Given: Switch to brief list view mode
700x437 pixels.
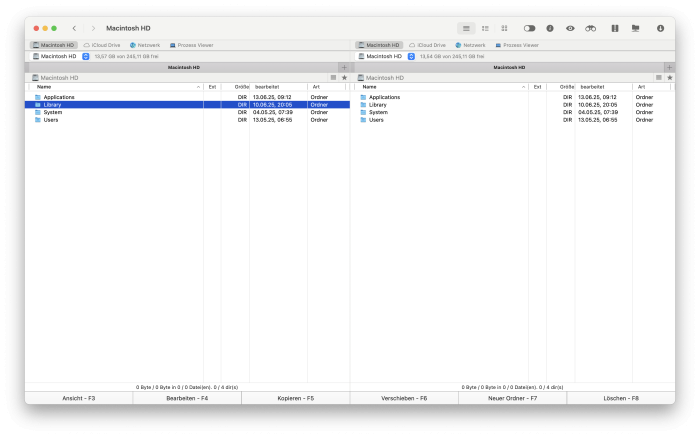Looking at the screenshot, I should point(485,29).
